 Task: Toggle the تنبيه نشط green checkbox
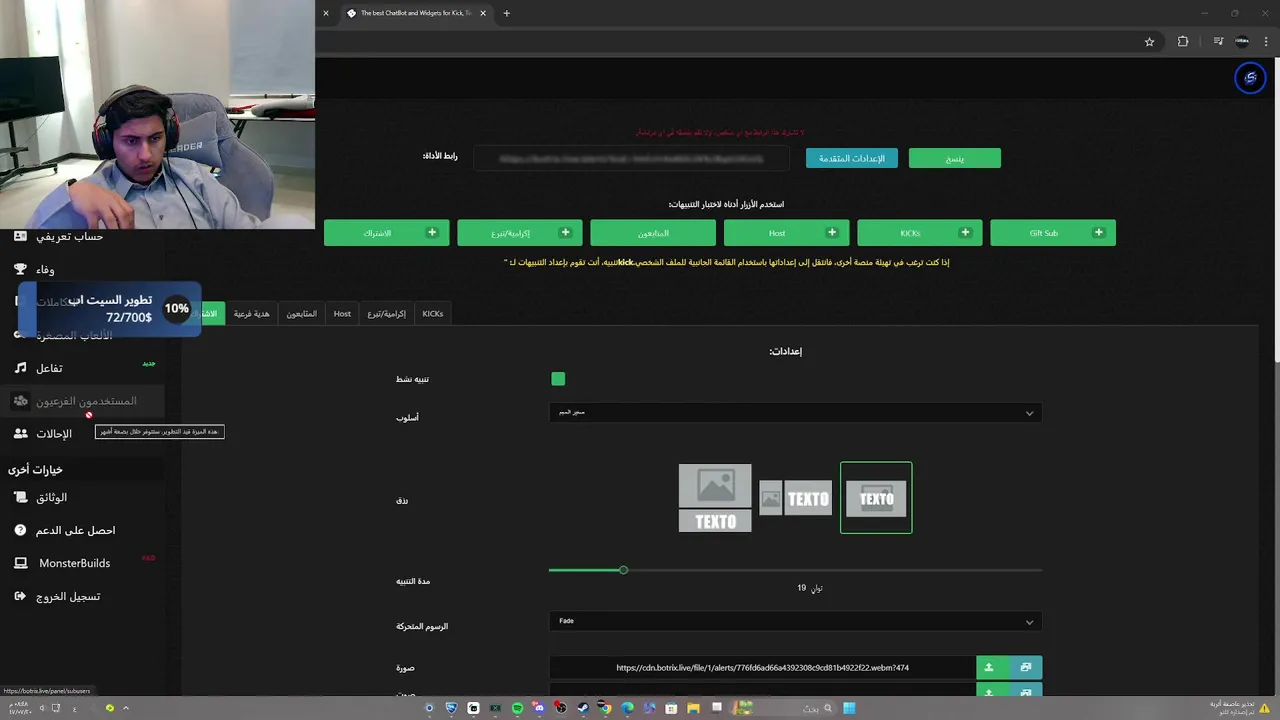558,379
